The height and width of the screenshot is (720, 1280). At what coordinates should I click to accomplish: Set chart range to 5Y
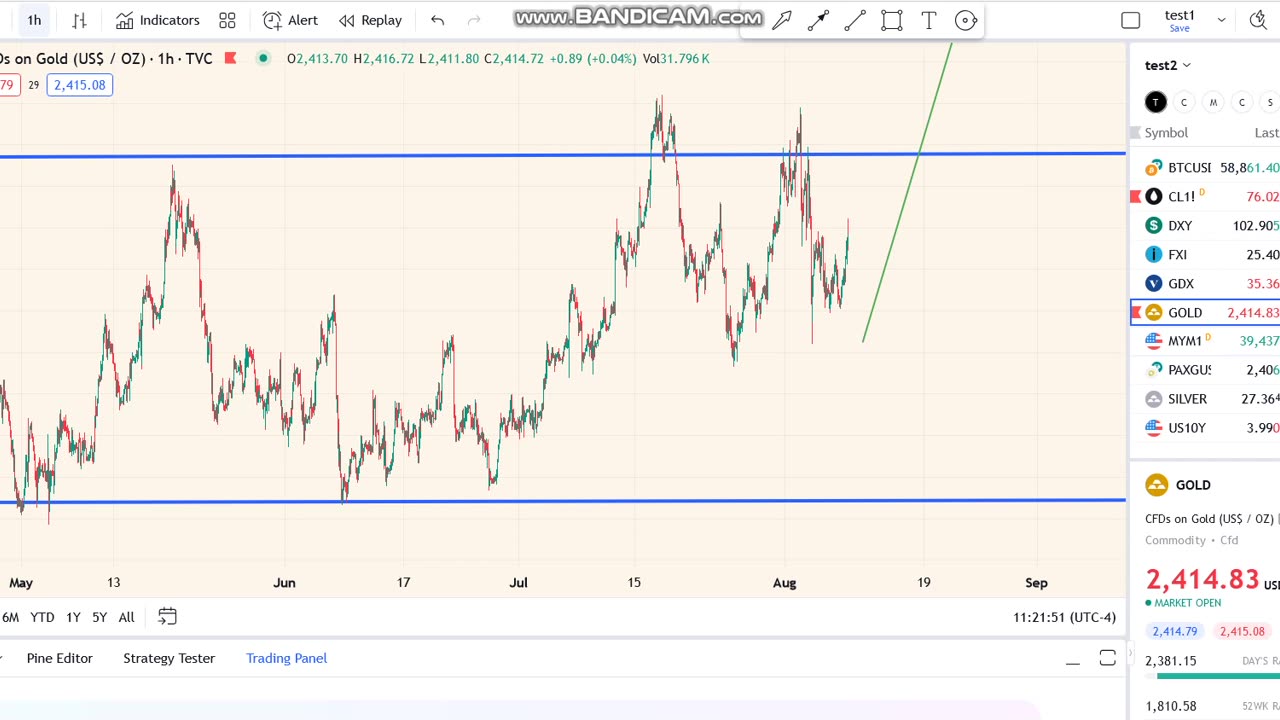(99, 617)
